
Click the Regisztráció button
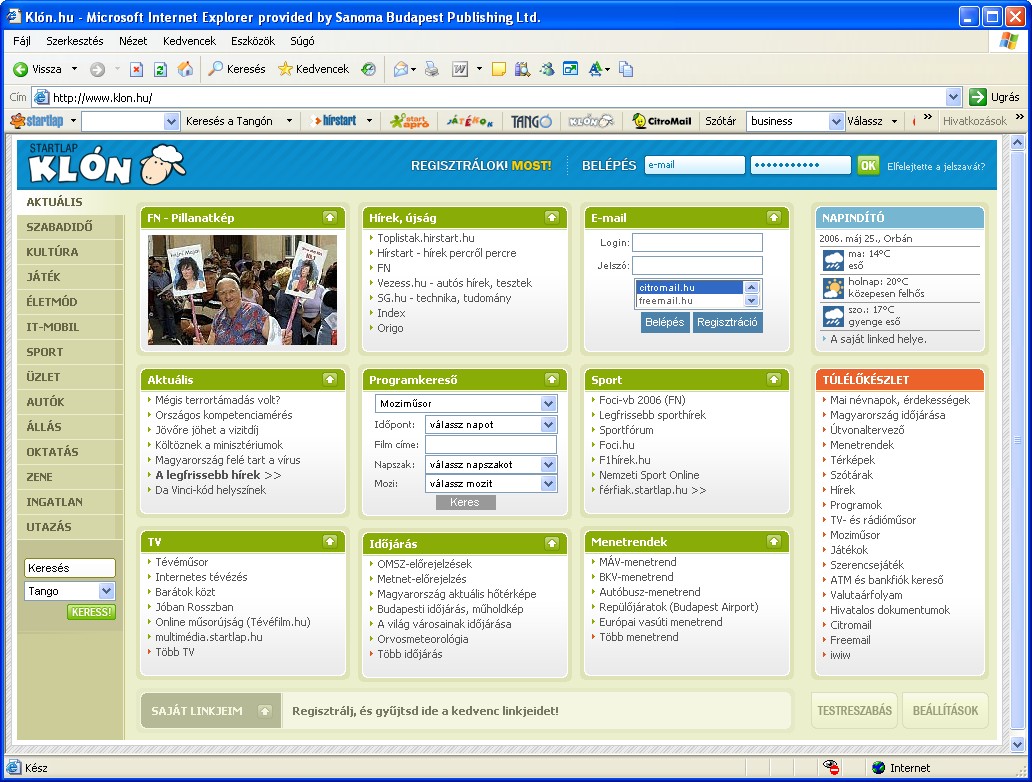click(727, 323)
